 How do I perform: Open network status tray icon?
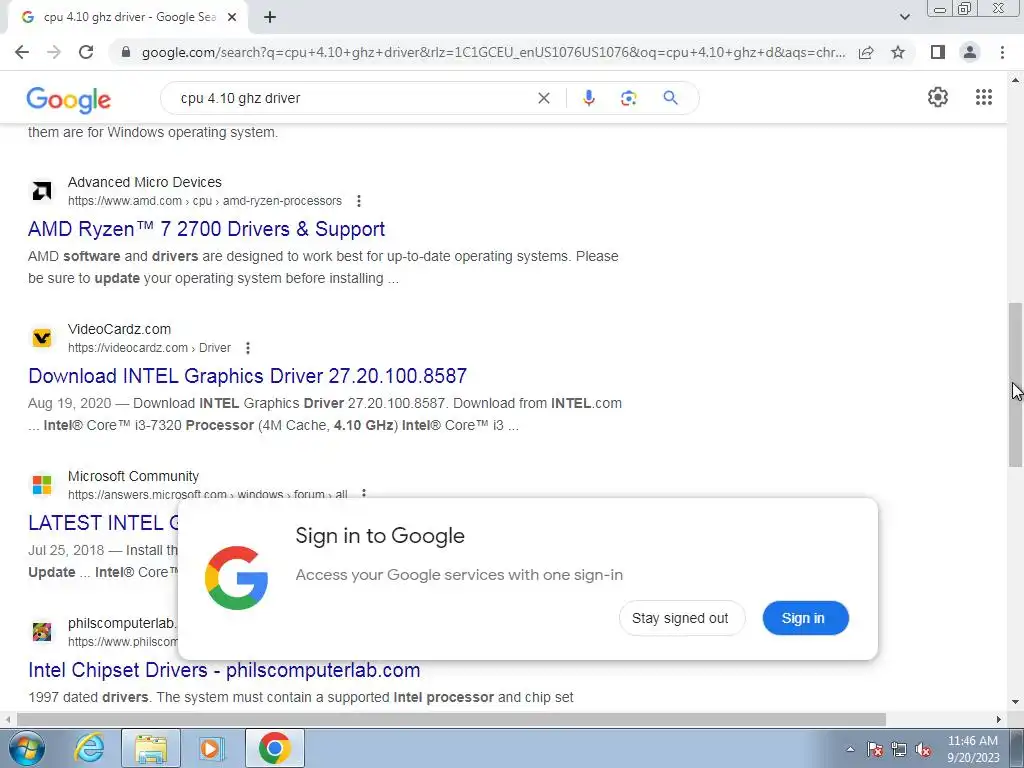(899, 750)
